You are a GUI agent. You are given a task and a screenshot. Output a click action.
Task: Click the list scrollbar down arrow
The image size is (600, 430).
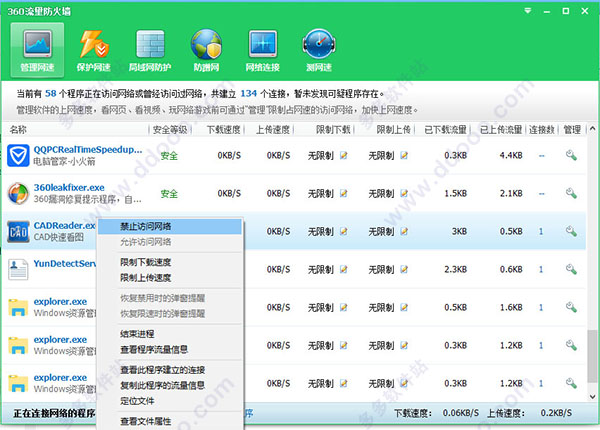coord(592,397)
